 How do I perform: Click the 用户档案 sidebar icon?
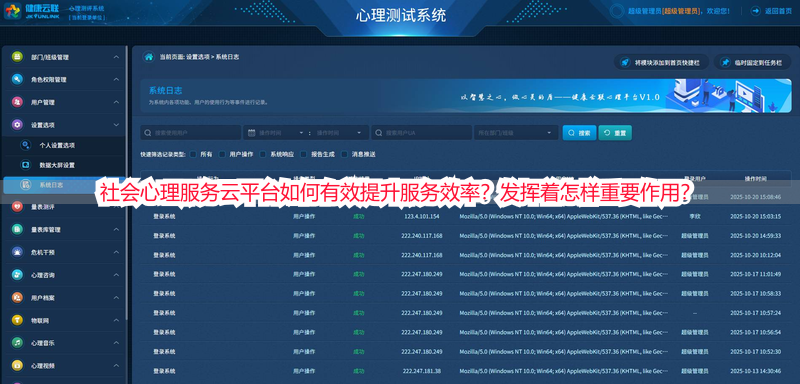coord(17,297)
